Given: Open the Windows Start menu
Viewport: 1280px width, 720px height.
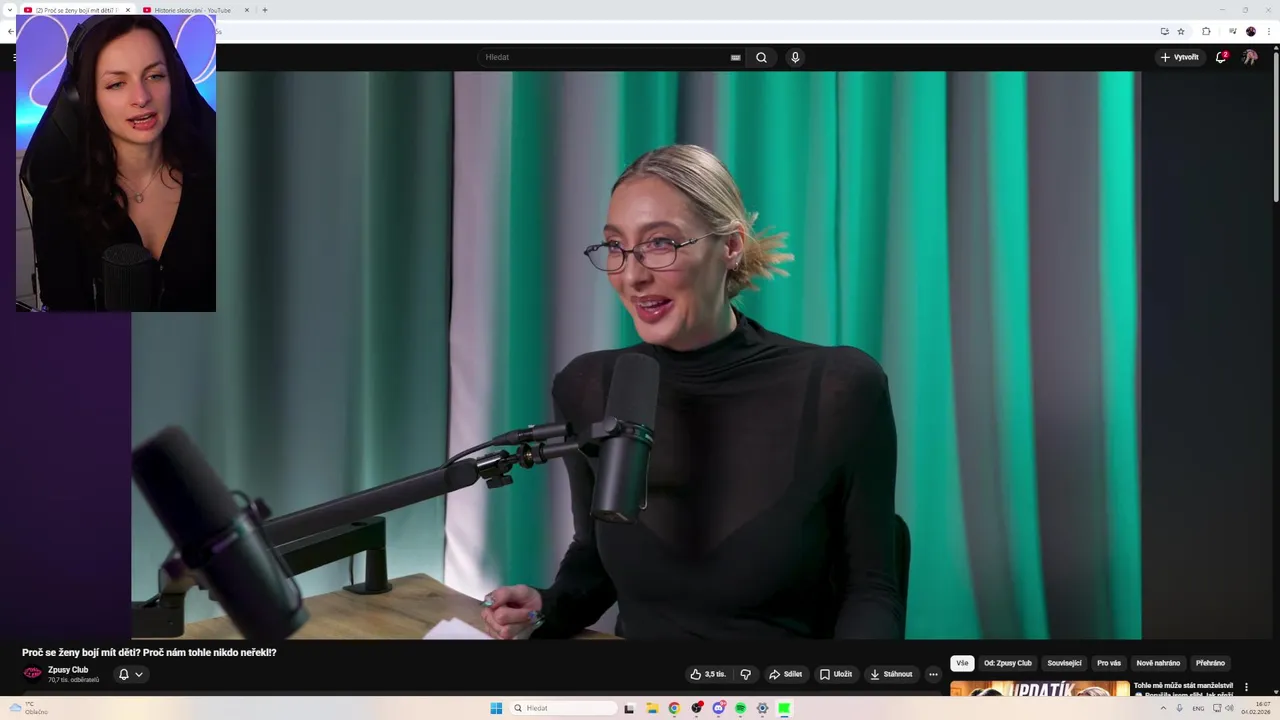Looking at the screenshot, I should [x=496, y=708].
